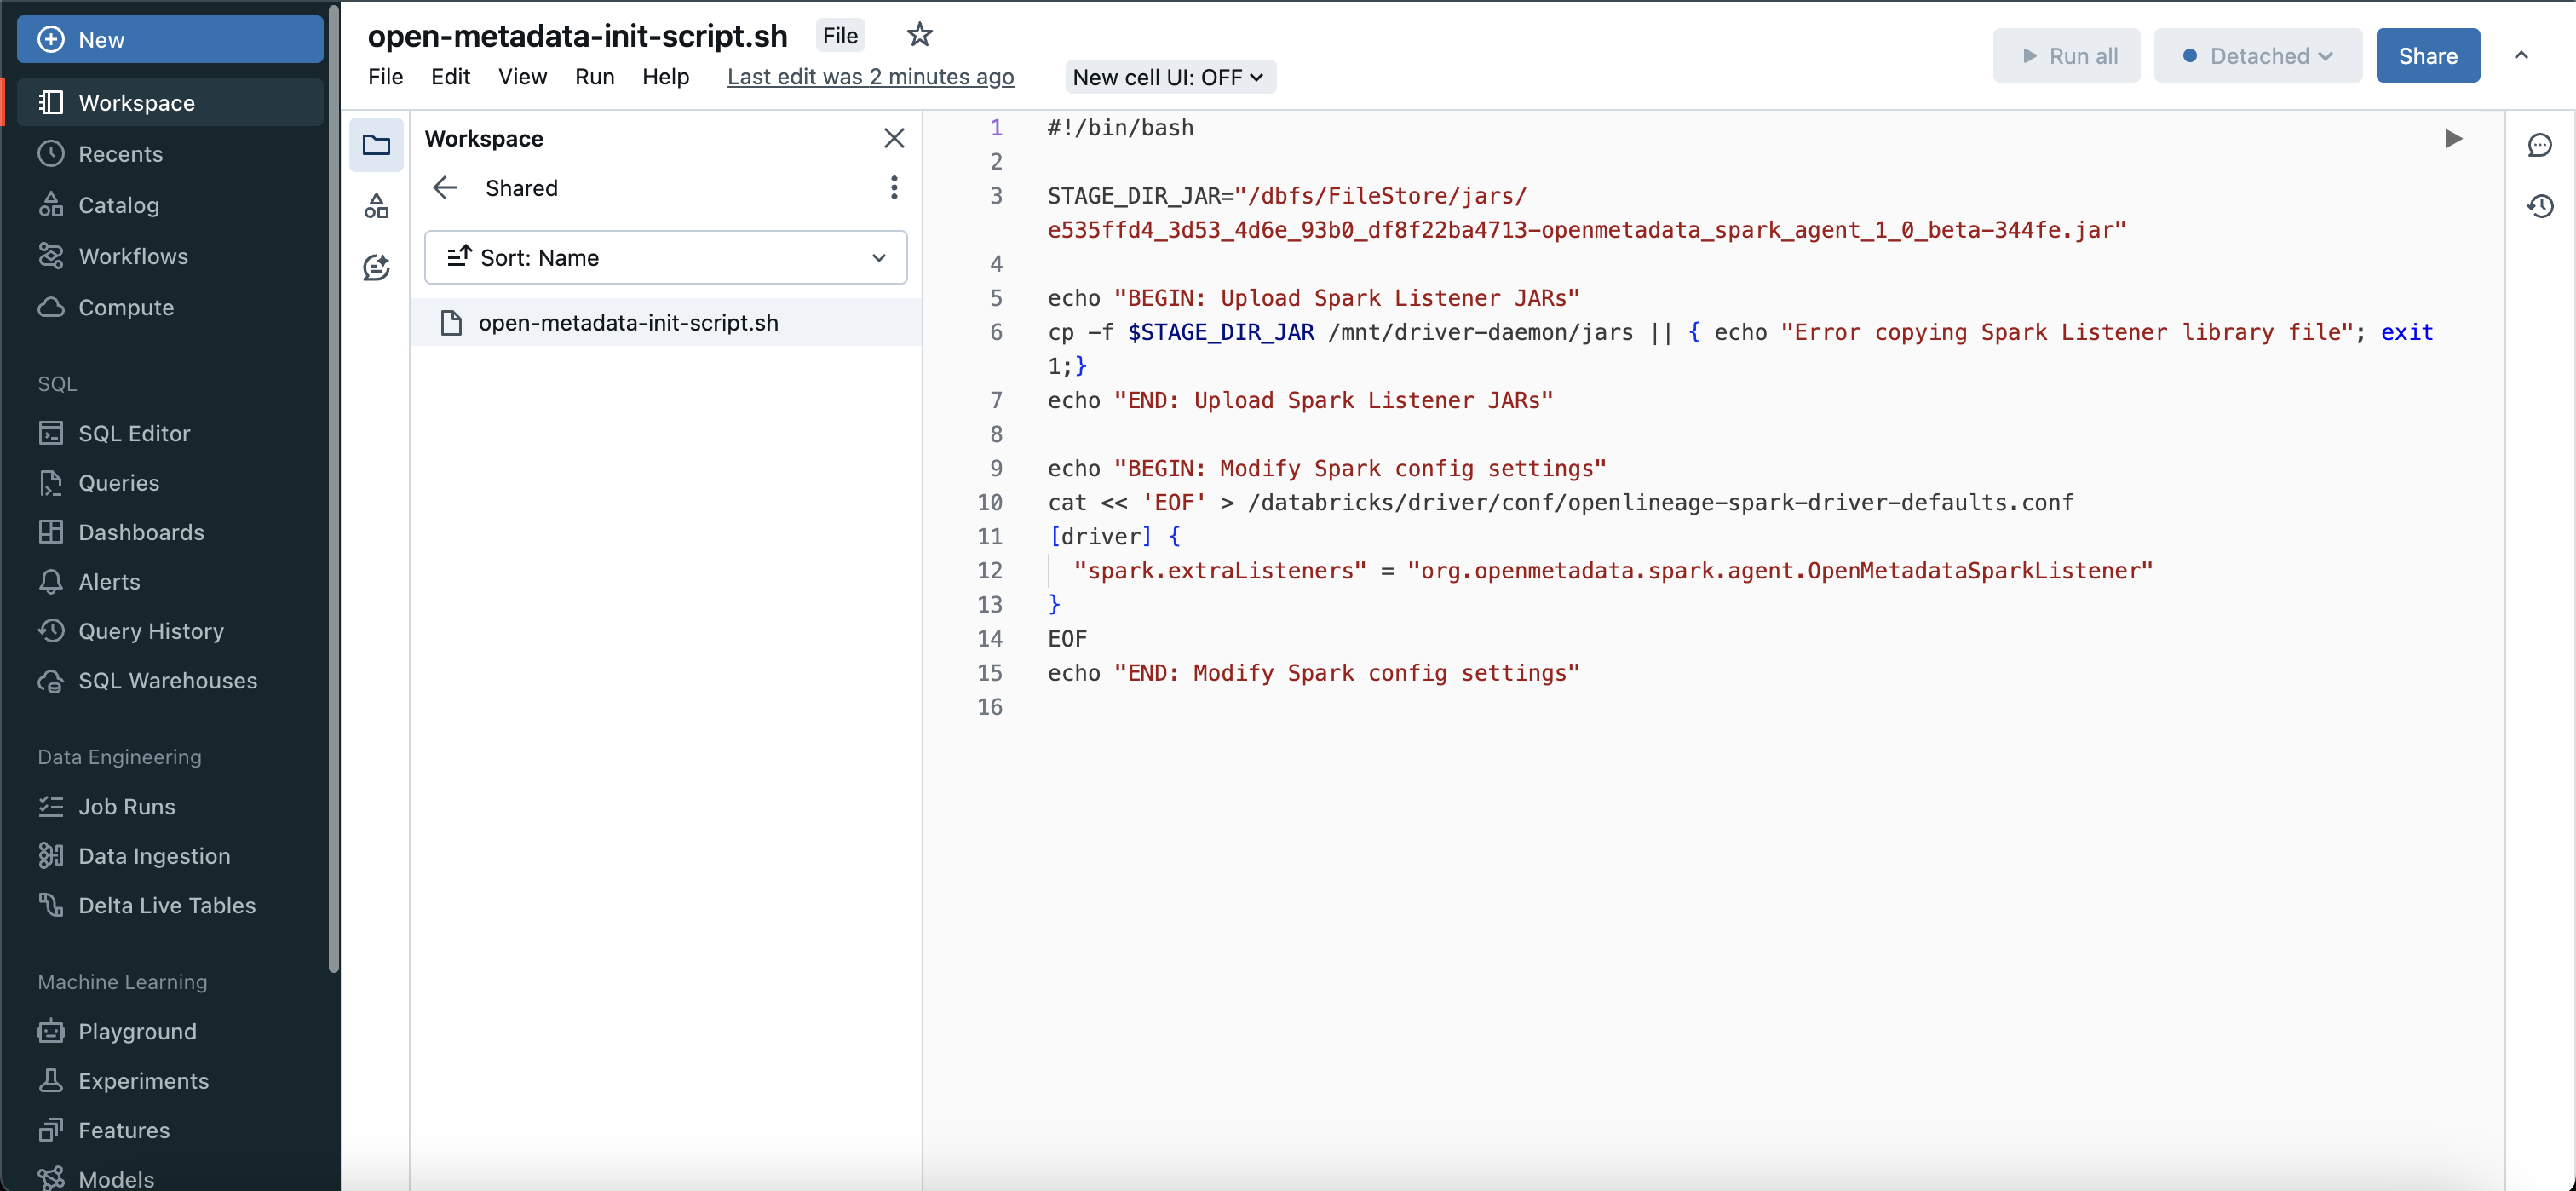Select the workspace folder browser icon
Image resolution: width=2576 pixels, height=1191 pixels.
376,145
